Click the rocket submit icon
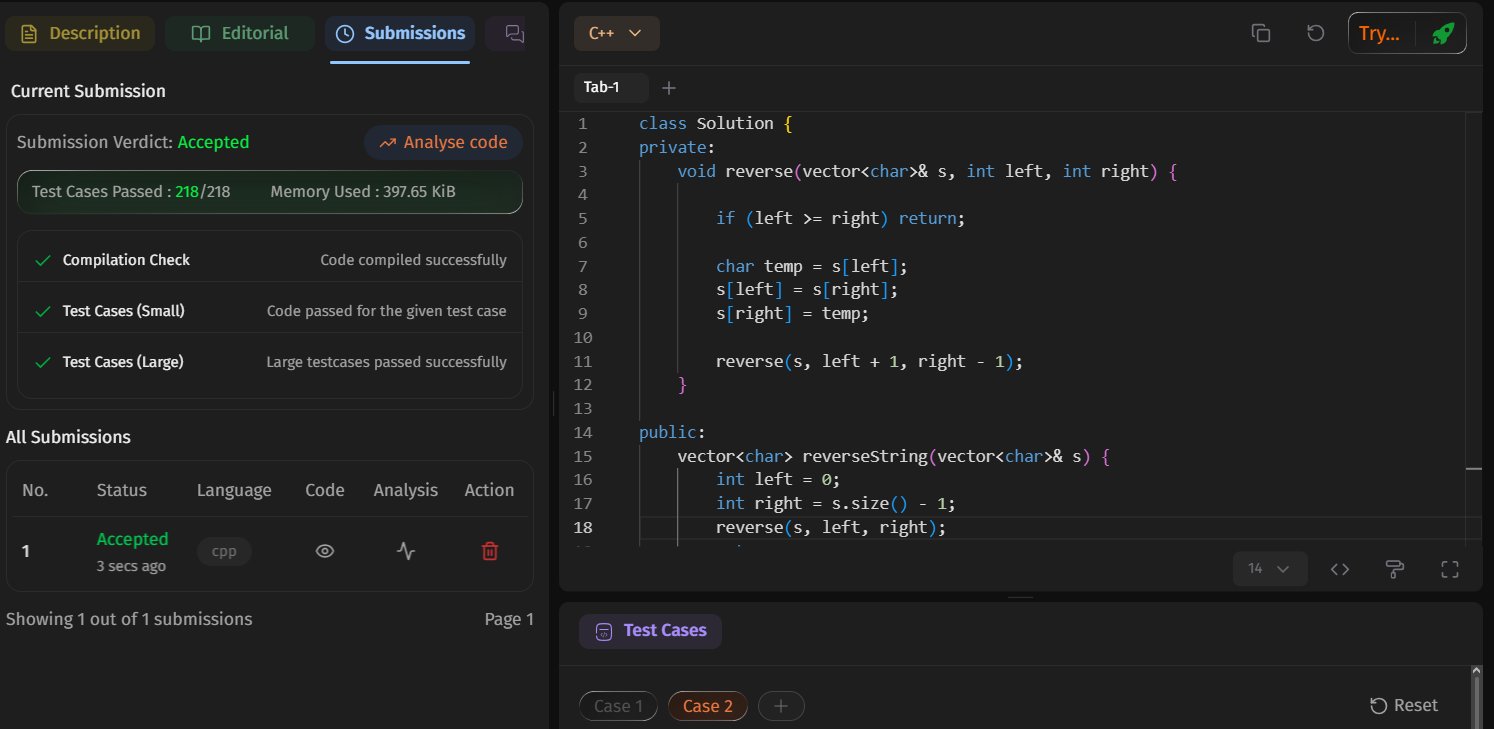Screen dimensions: 1494x729 pos(1442,33)
